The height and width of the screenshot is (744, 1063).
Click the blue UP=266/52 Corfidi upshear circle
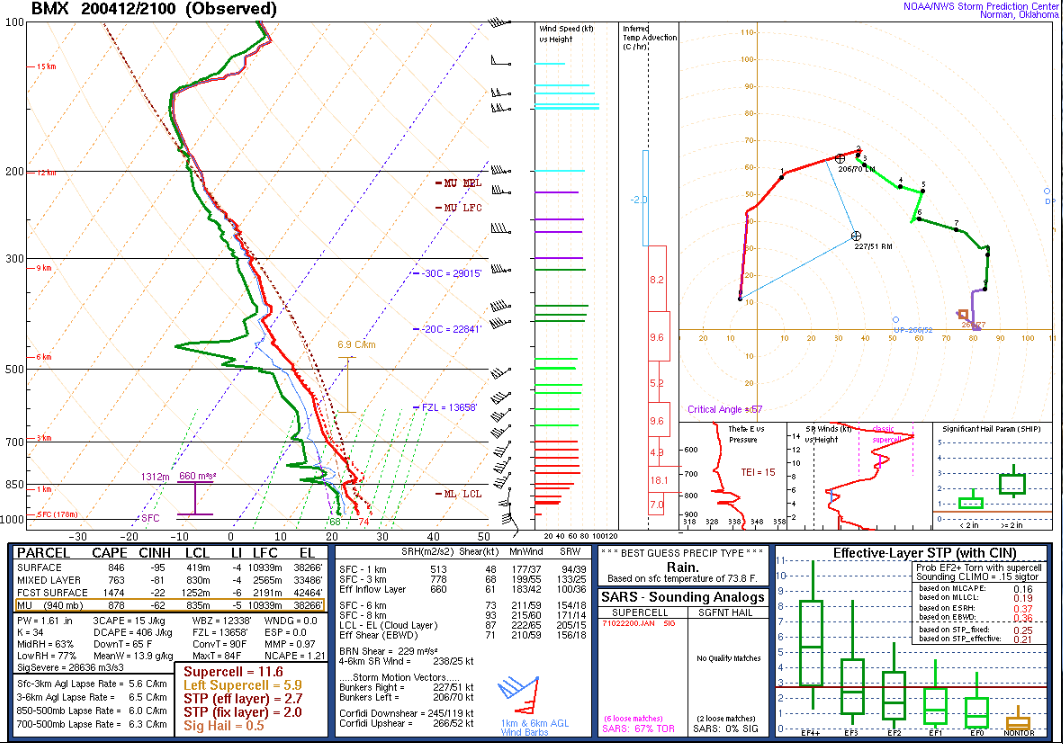coord(896,320)
